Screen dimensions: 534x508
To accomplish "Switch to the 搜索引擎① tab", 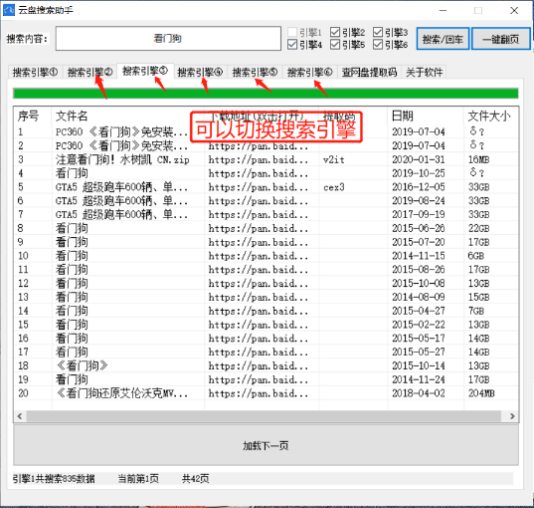I will tap(35, 72).
